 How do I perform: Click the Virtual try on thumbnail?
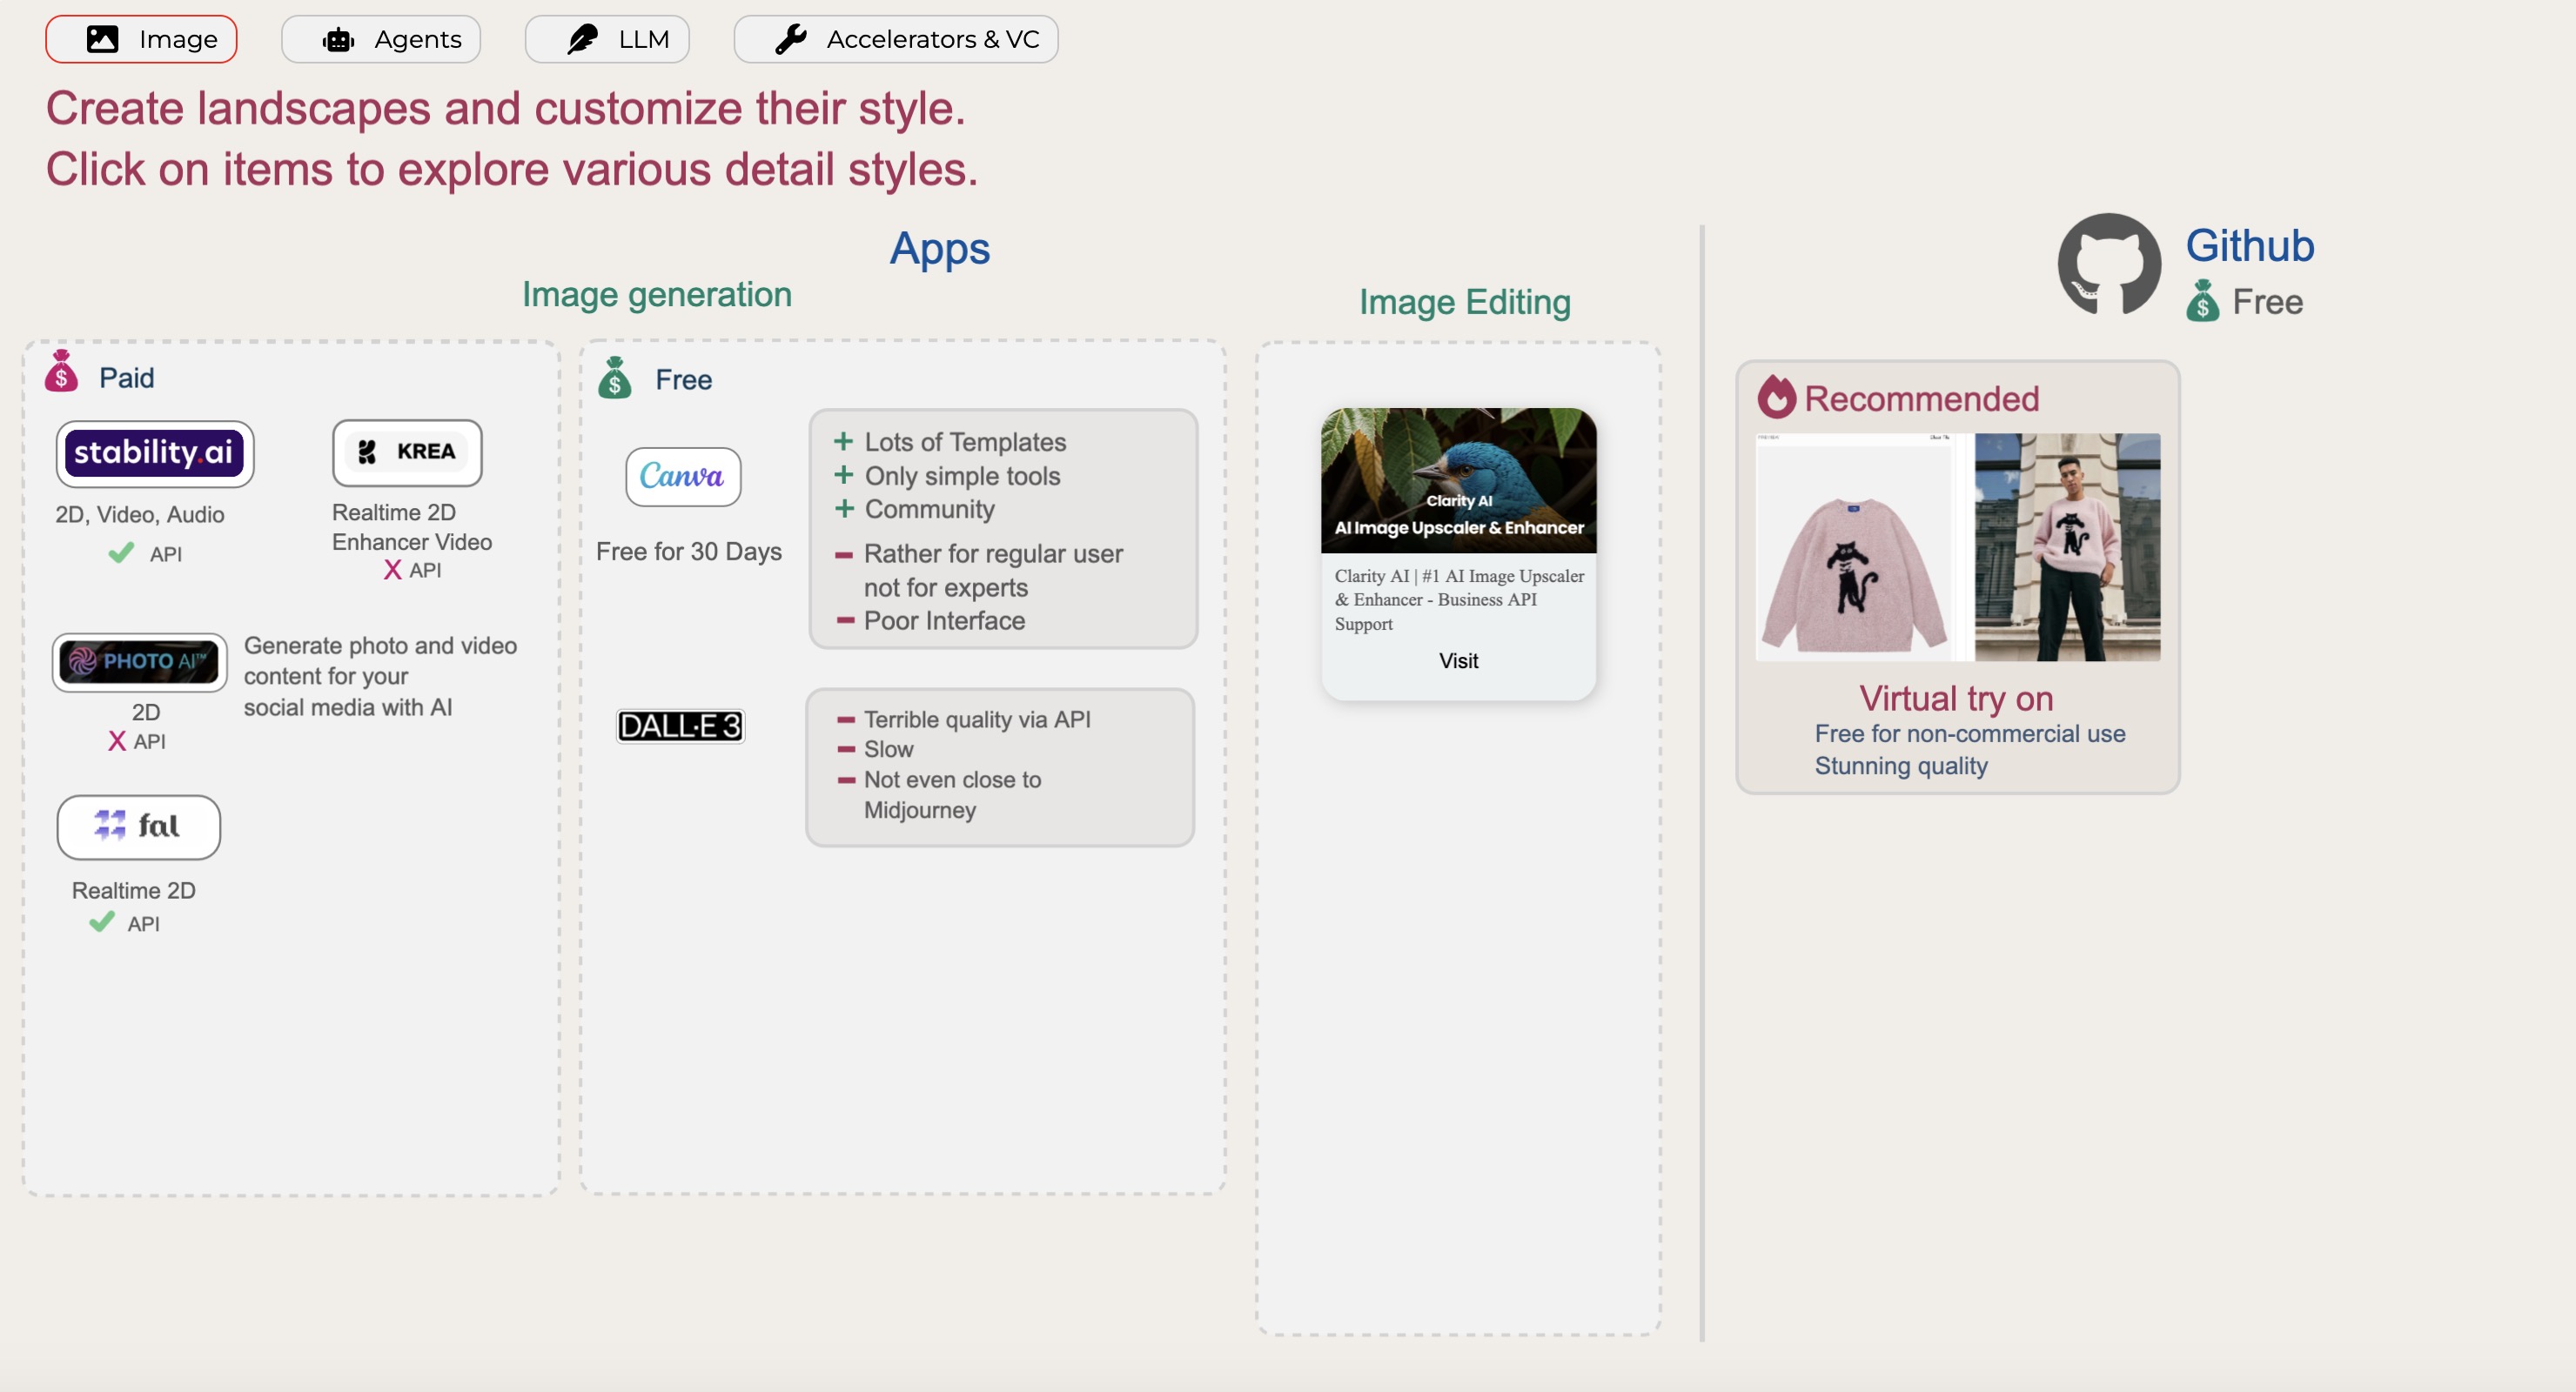click(1957, 545)
